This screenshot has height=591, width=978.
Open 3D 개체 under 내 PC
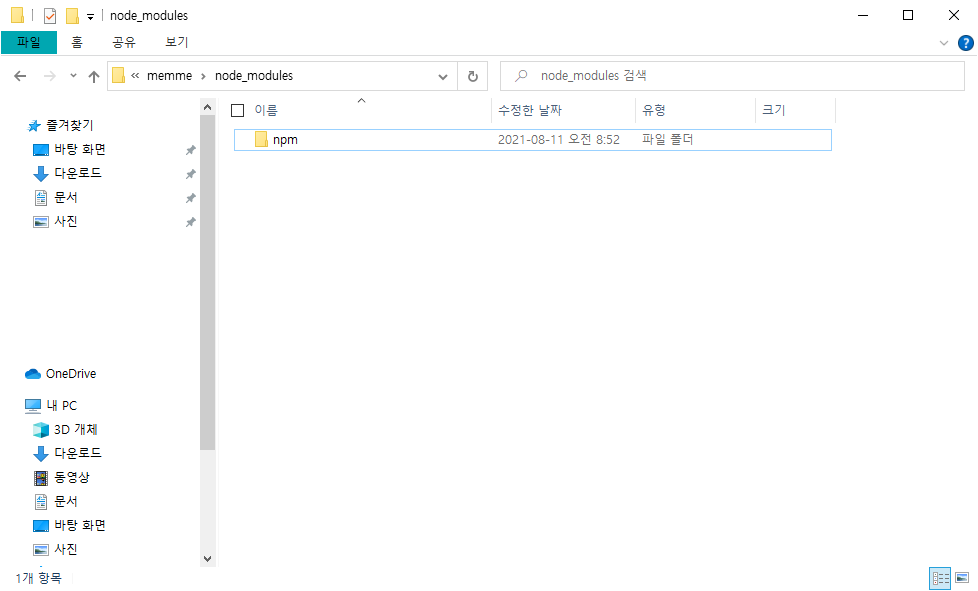(75, 430)
